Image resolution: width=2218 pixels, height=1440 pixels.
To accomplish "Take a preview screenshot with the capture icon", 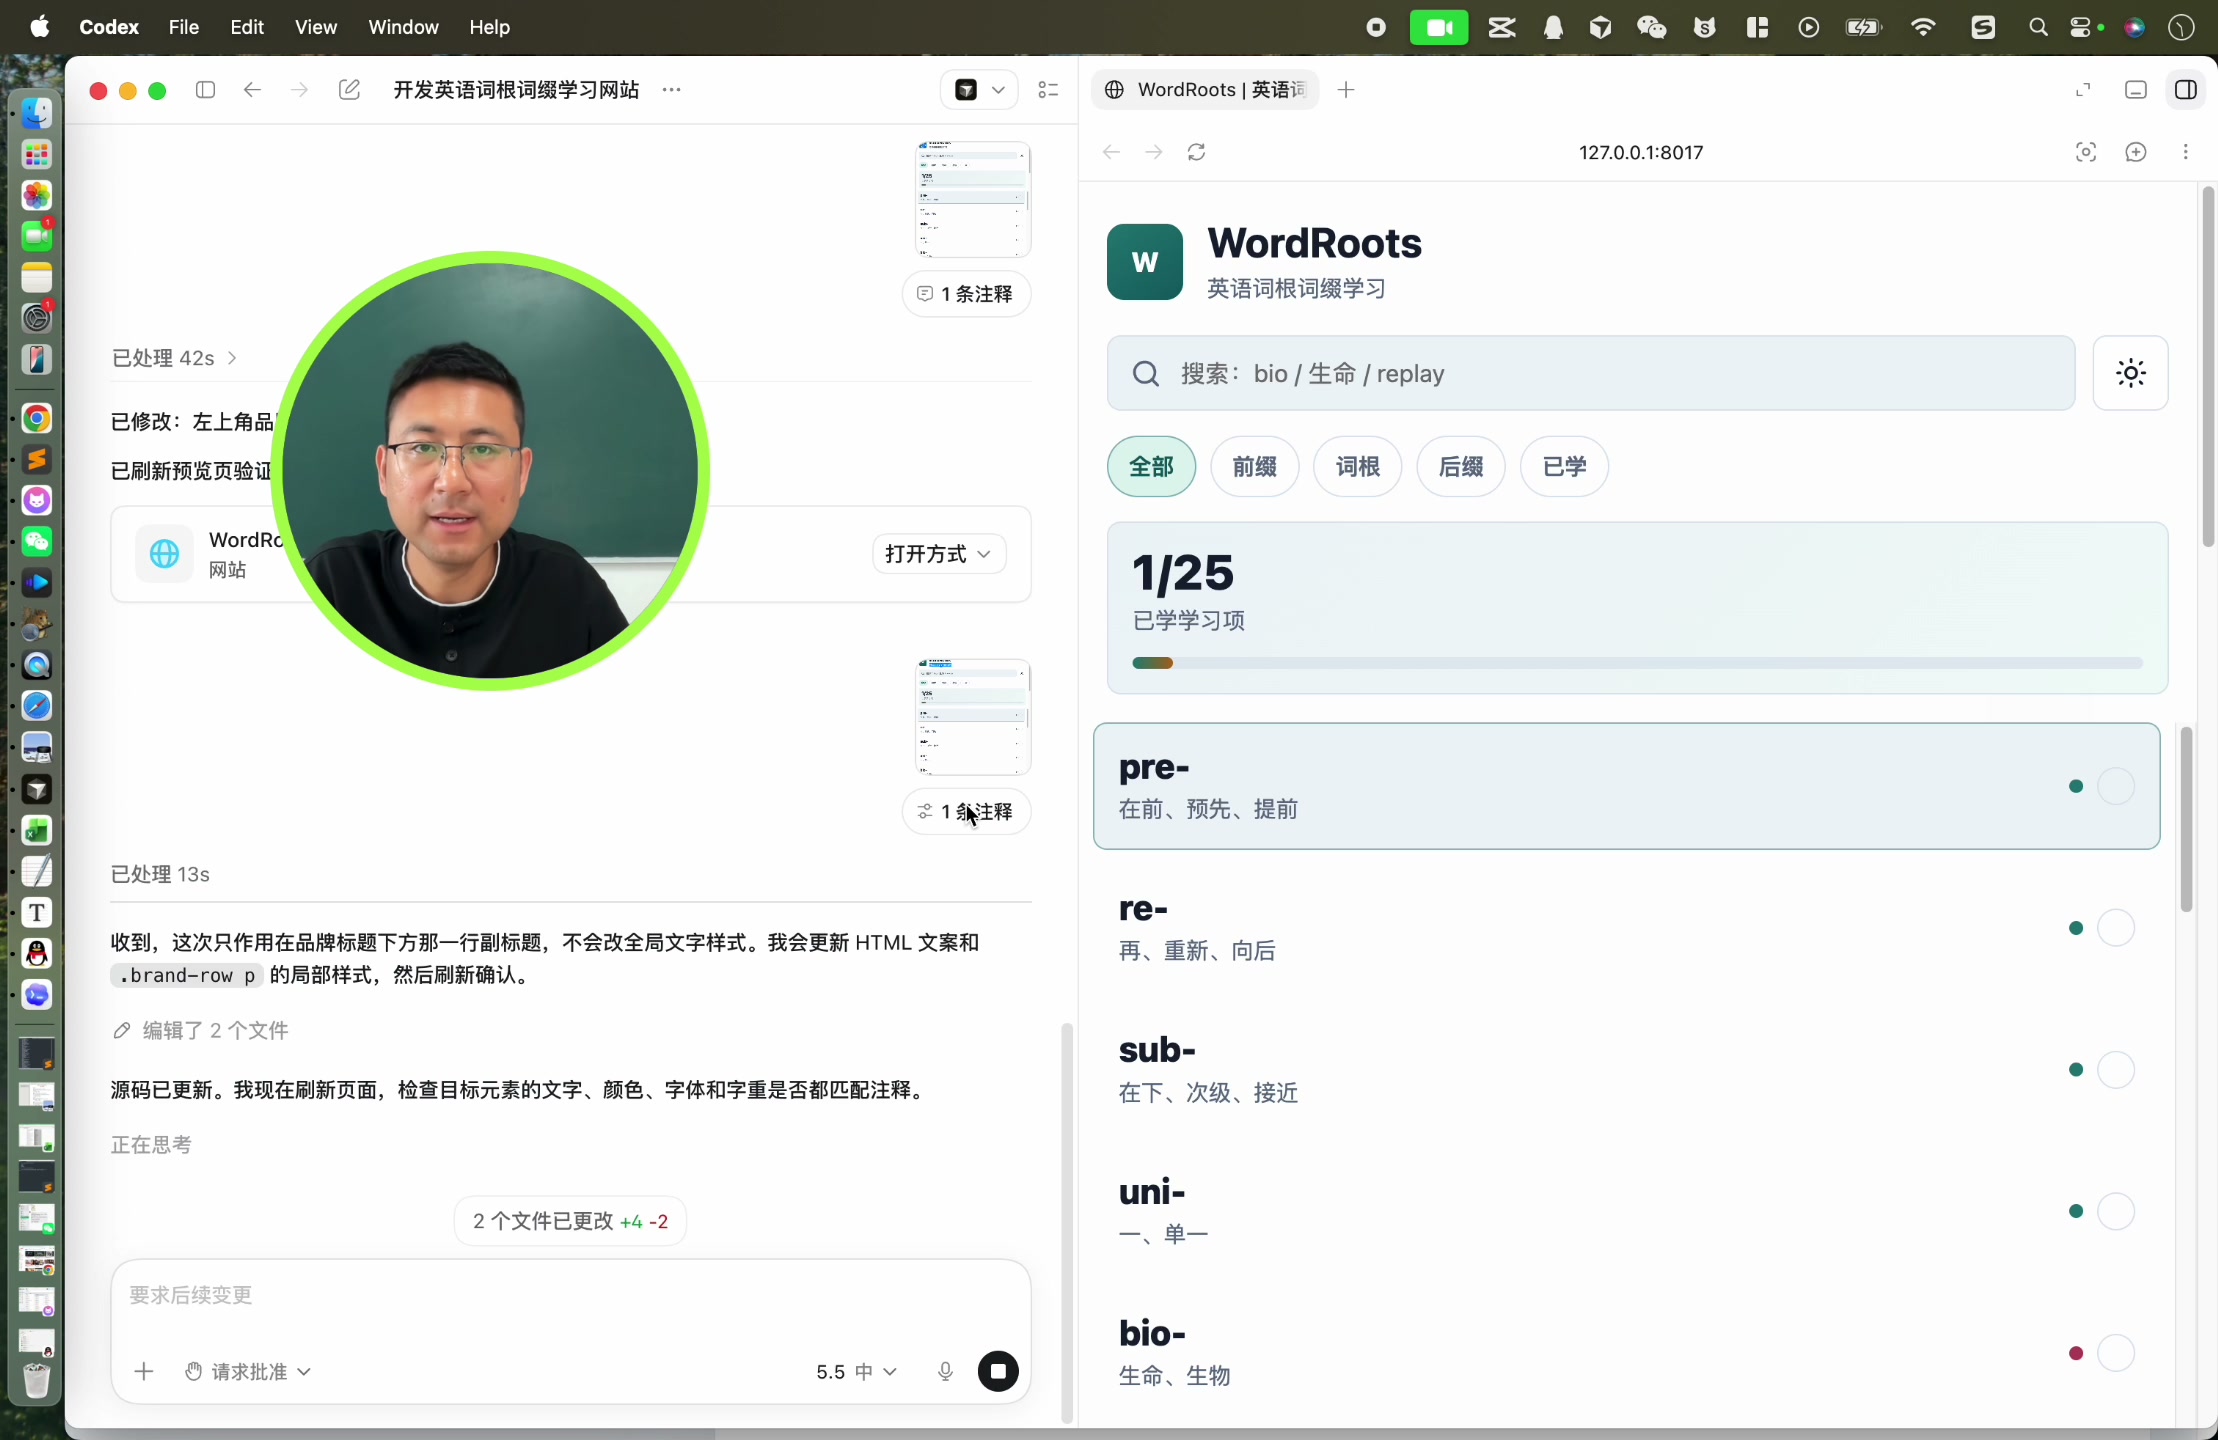I will pyautogui.click(x=2085, y=152).
